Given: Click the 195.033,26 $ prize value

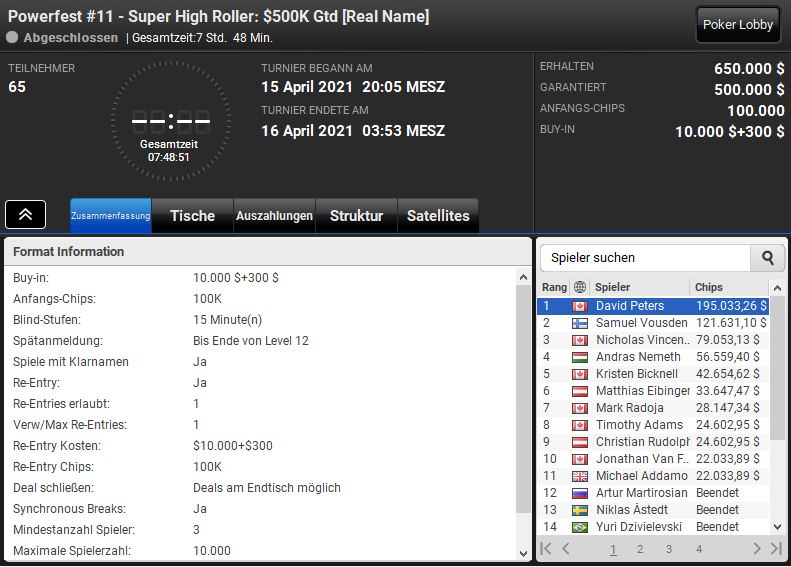Looking at the screenshot, I should [x=731, y=306].
